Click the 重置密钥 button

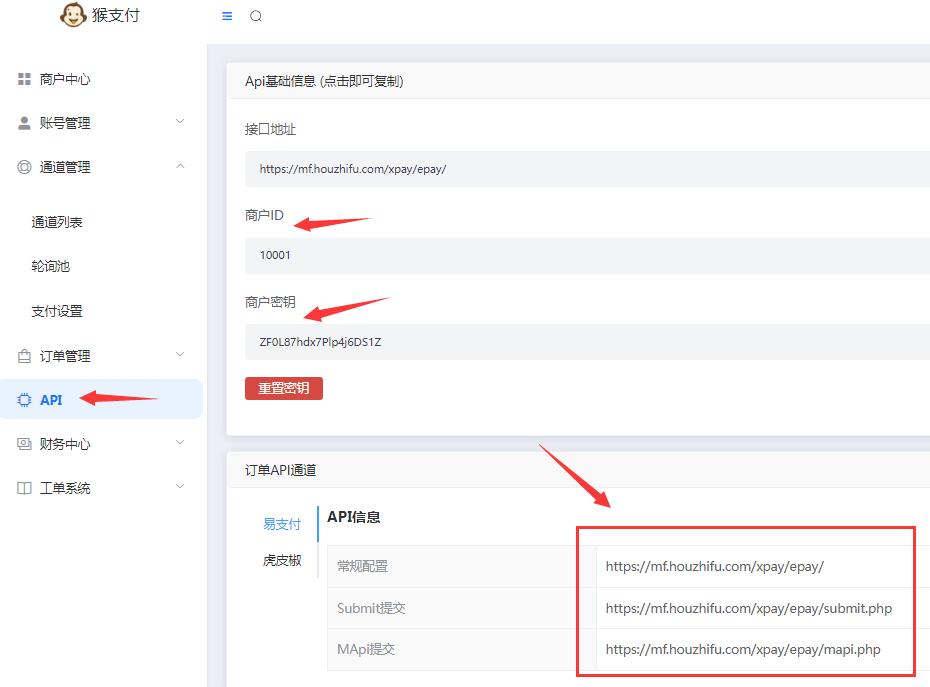(x=284, y=389)
